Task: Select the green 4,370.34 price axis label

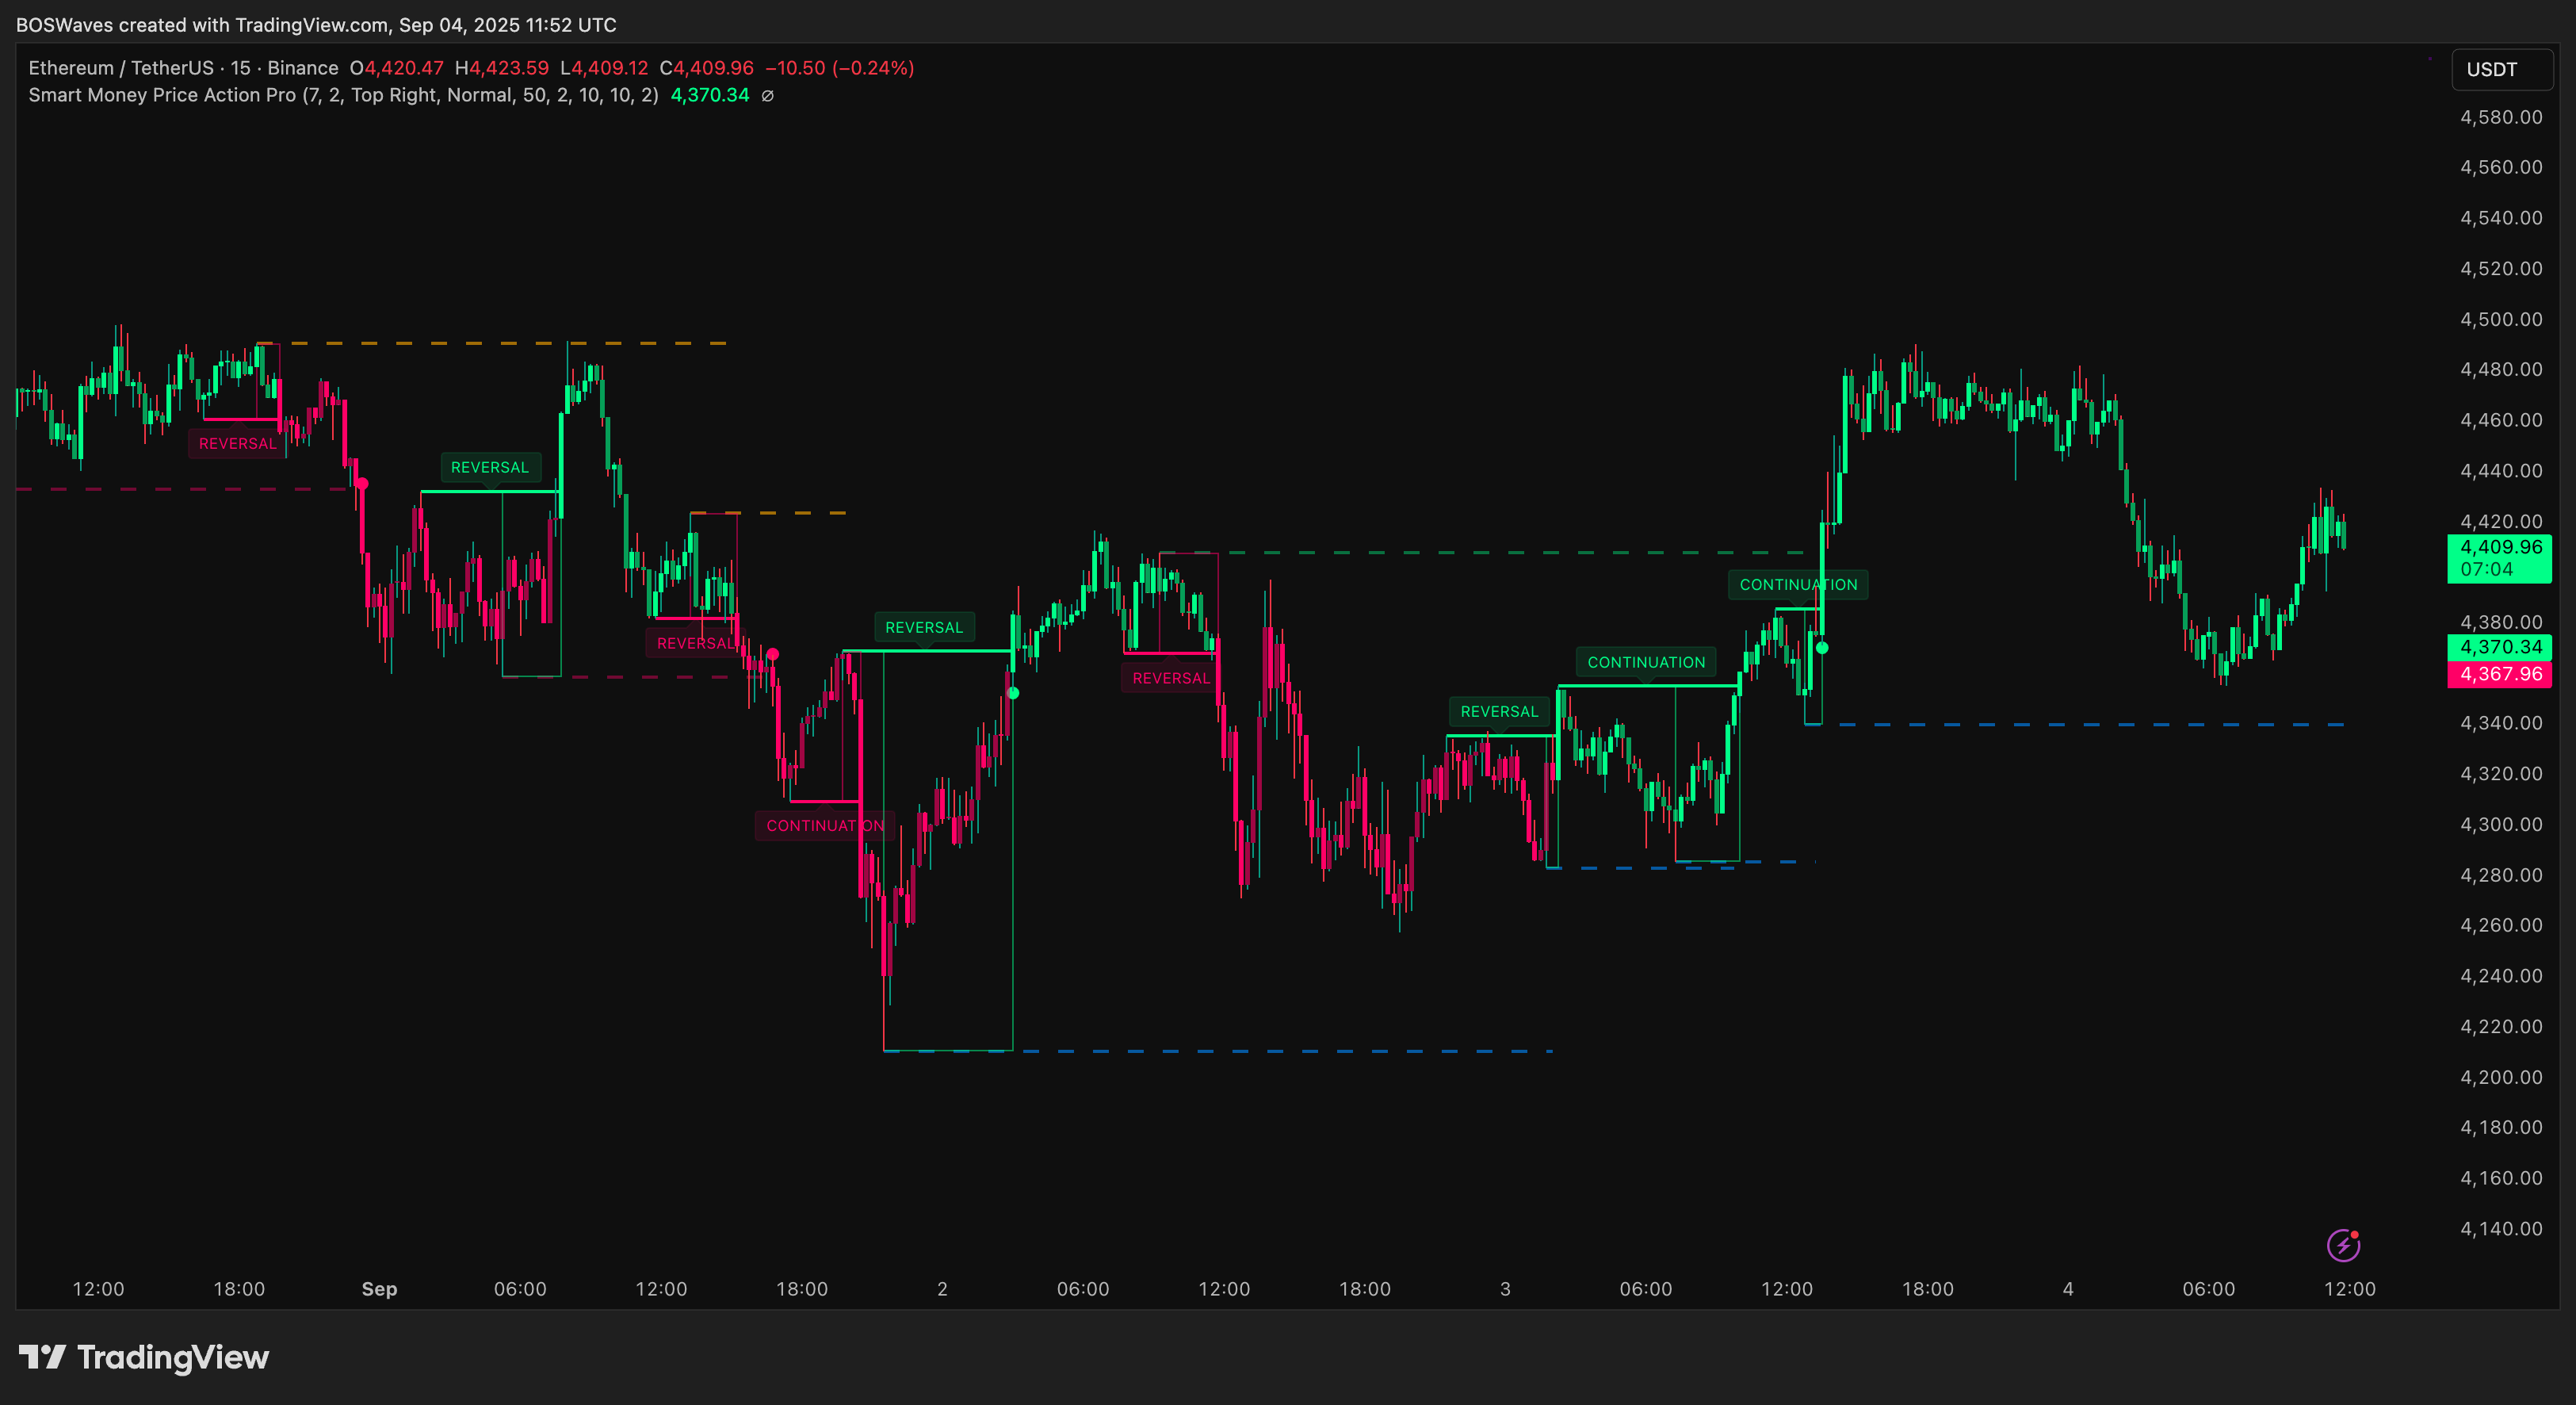Action: pos(2500,647)
